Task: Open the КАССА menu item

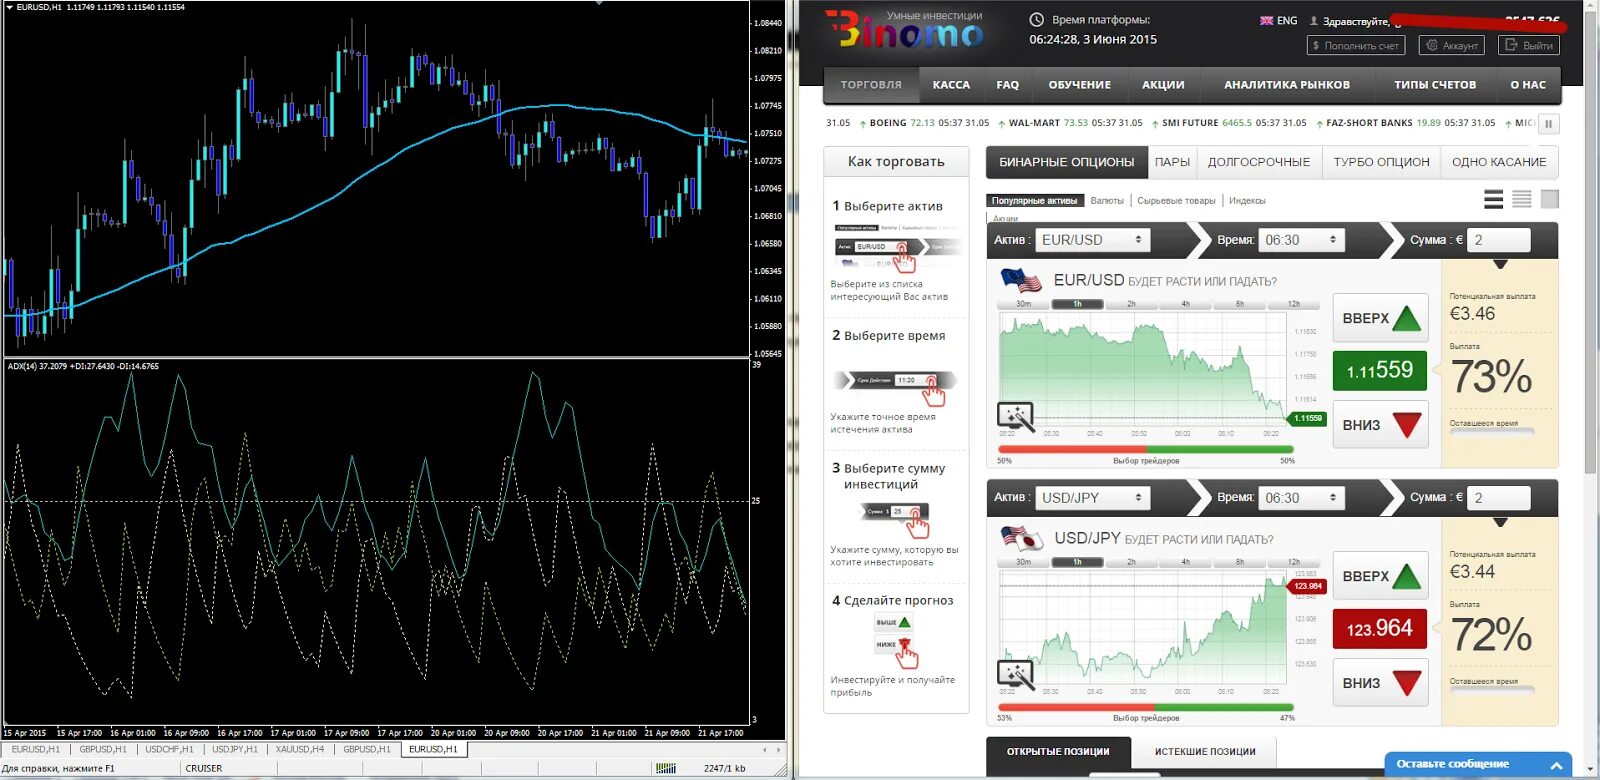Action: click(x=951, y=85)
